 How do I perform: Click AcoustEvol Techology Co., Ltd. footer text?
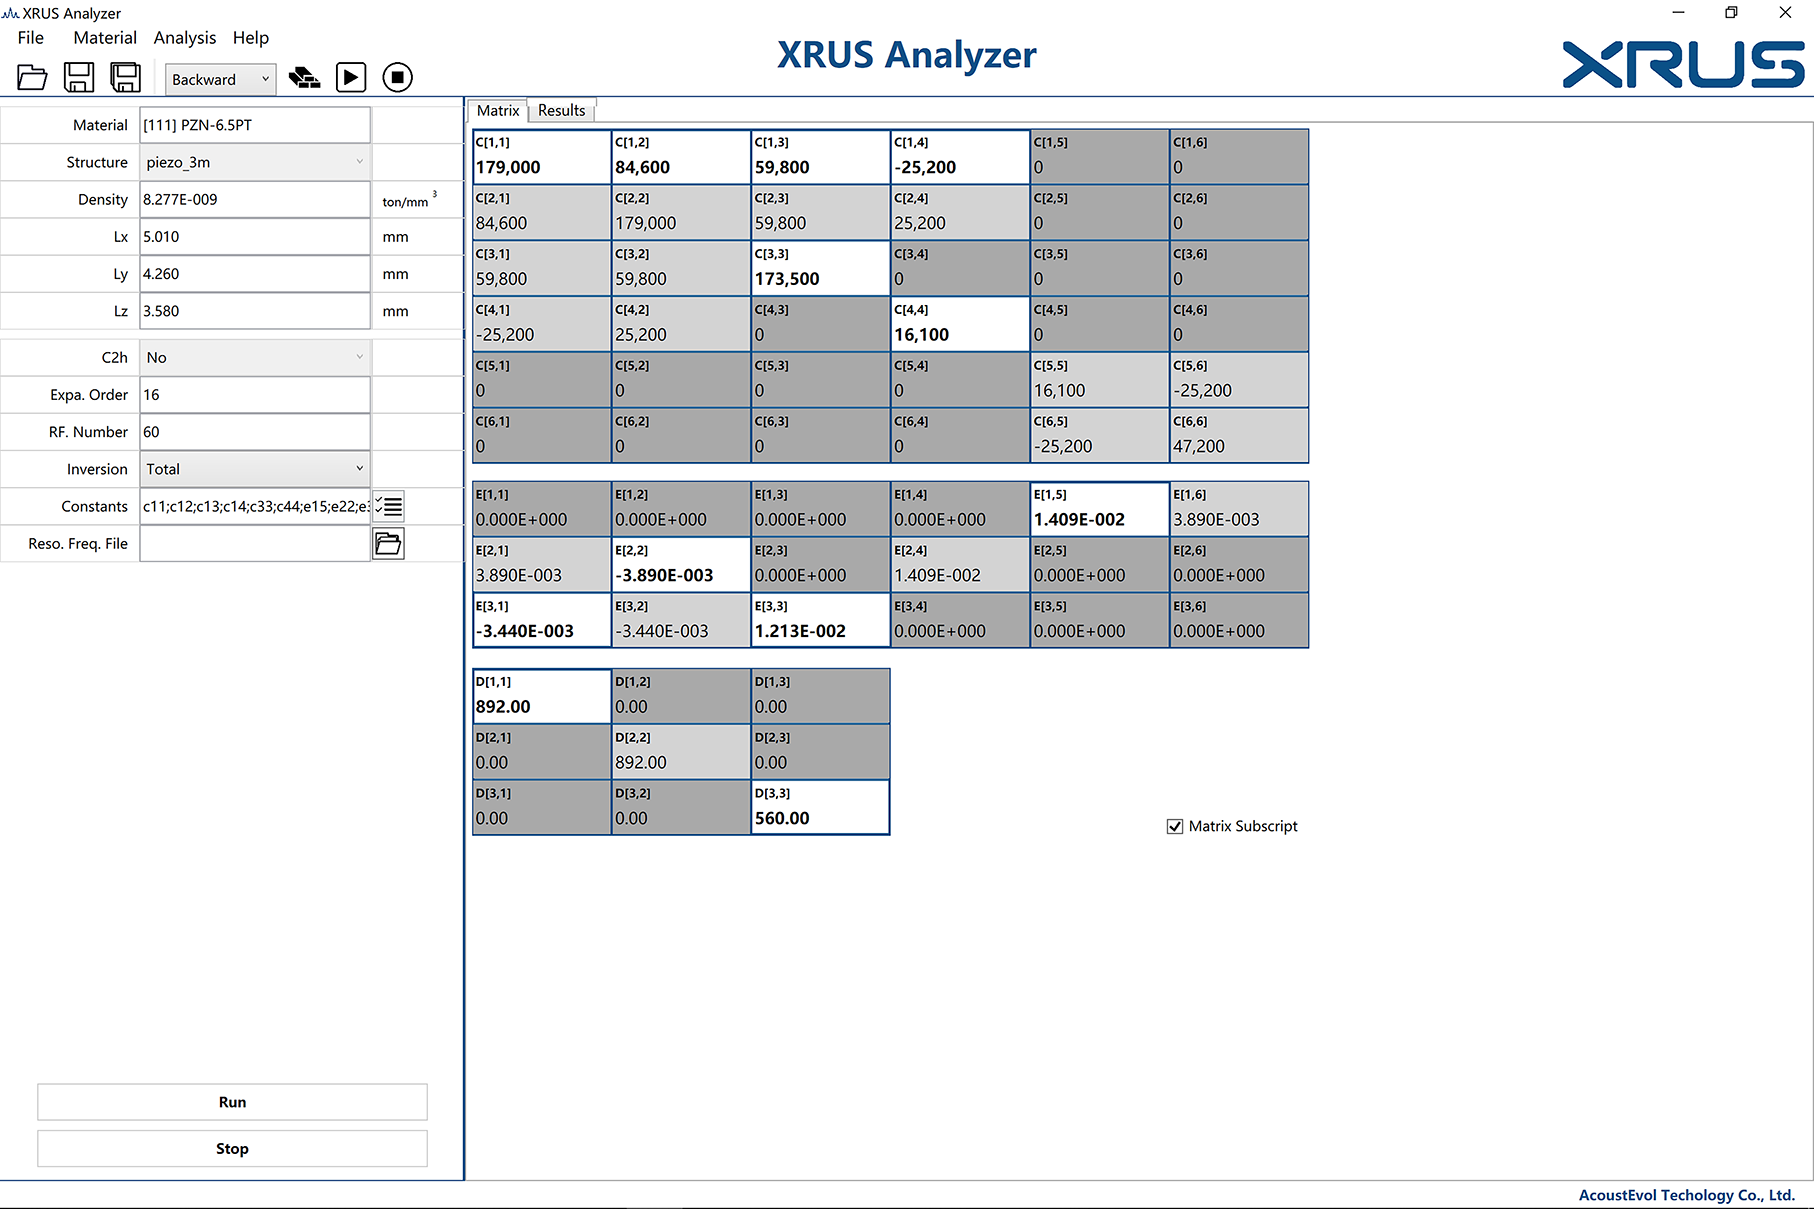tap(1686, 1195)
